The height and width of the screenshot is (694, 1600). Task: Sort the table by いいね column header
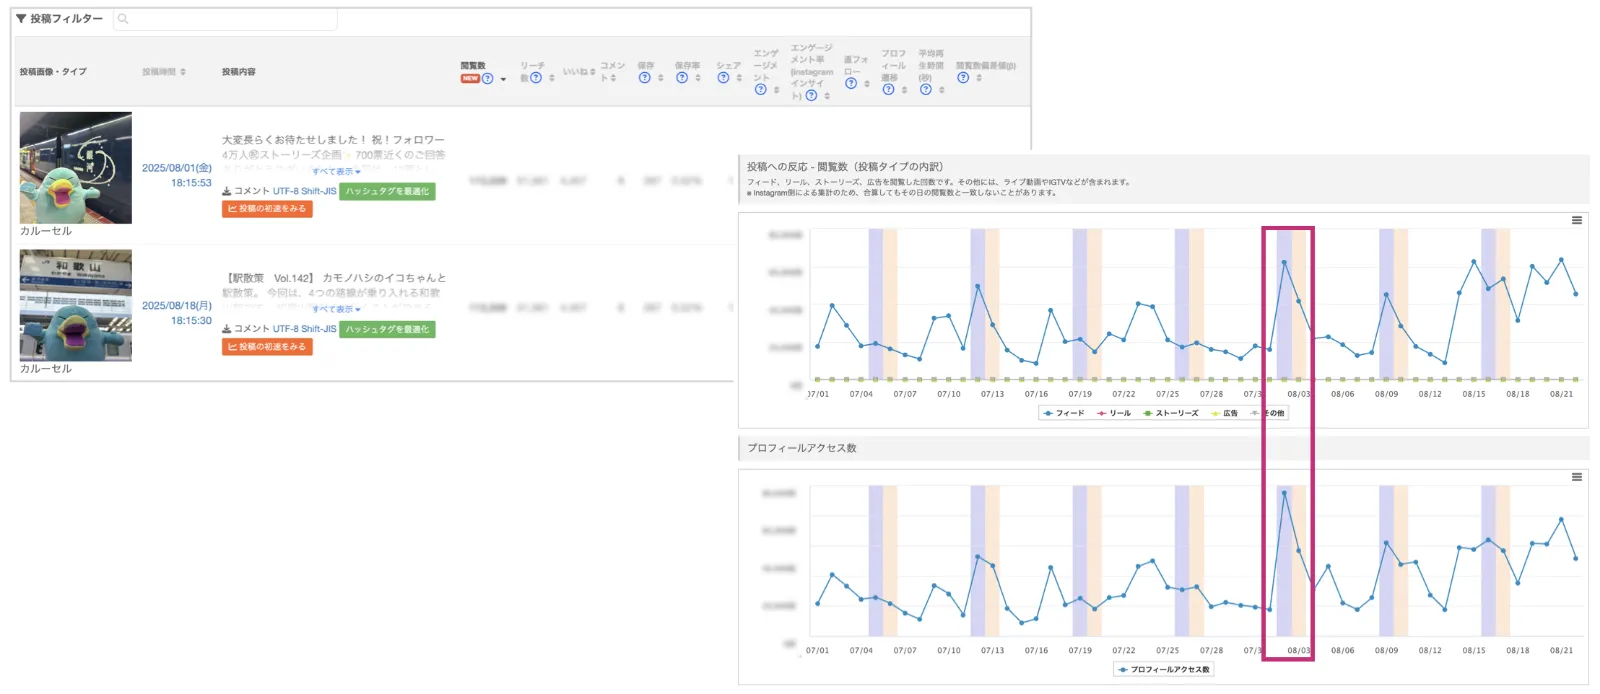click(x=578, y=72)
